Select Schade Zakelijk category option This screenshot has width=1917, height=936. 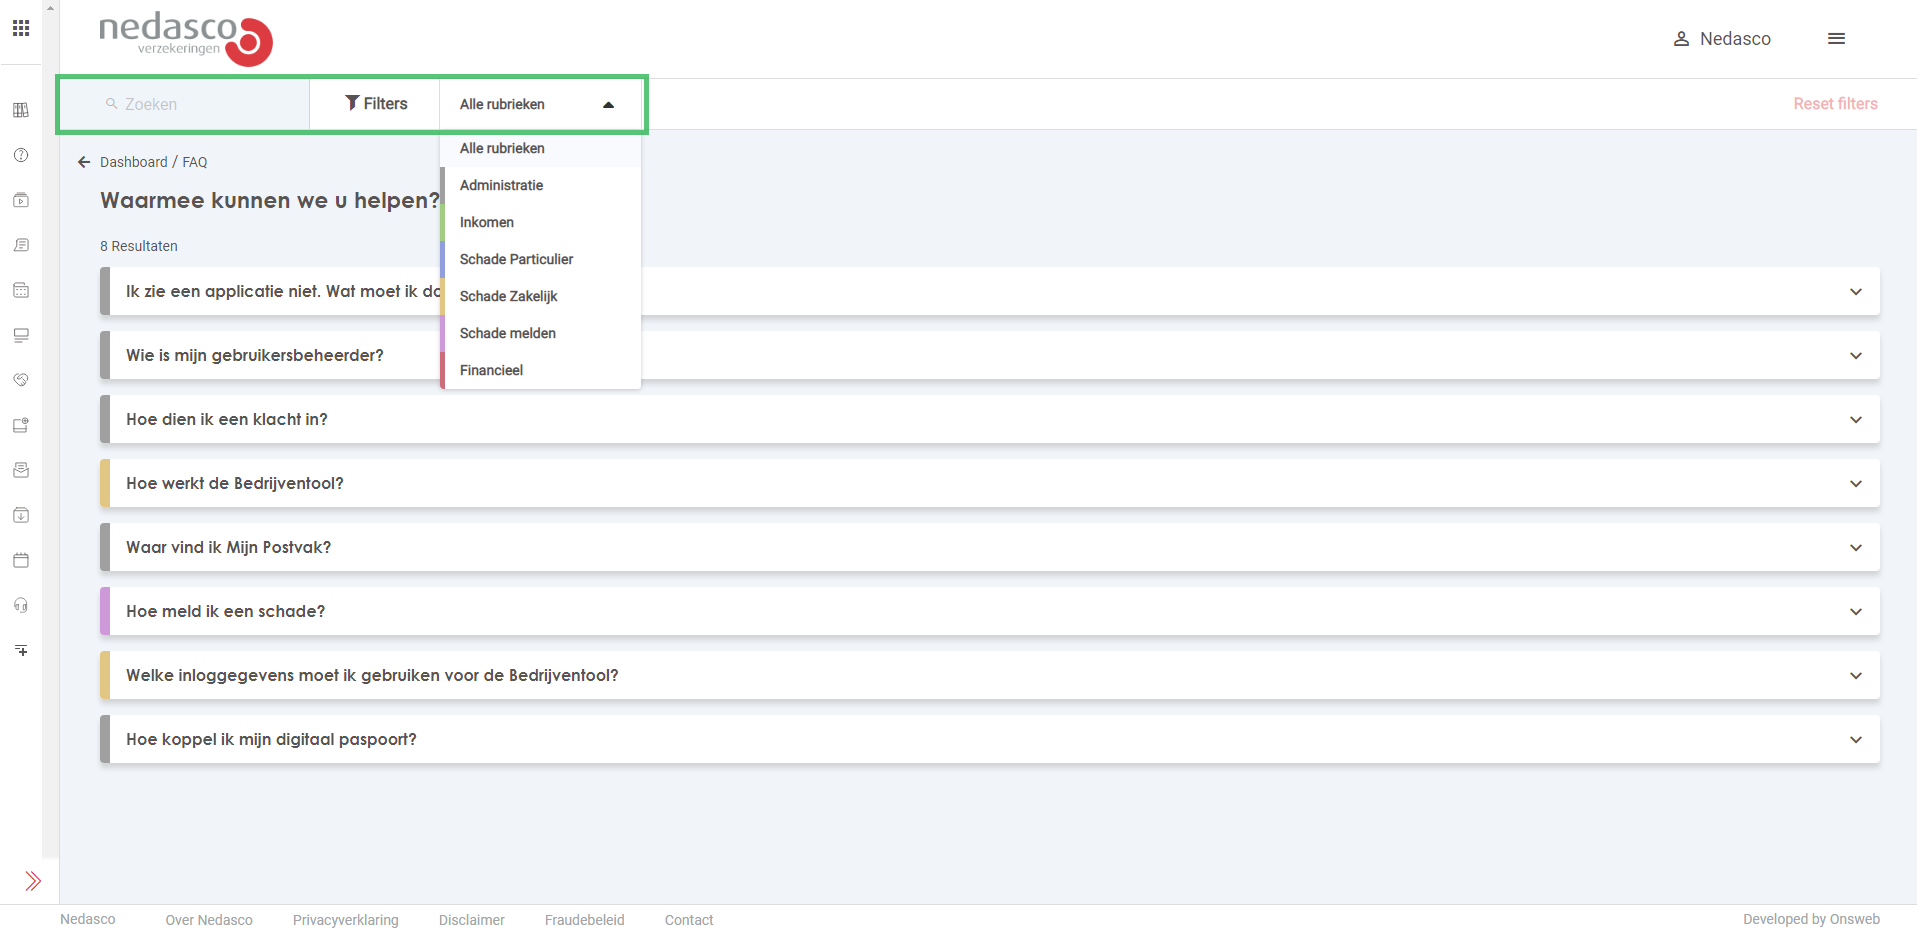click(541, 296)
